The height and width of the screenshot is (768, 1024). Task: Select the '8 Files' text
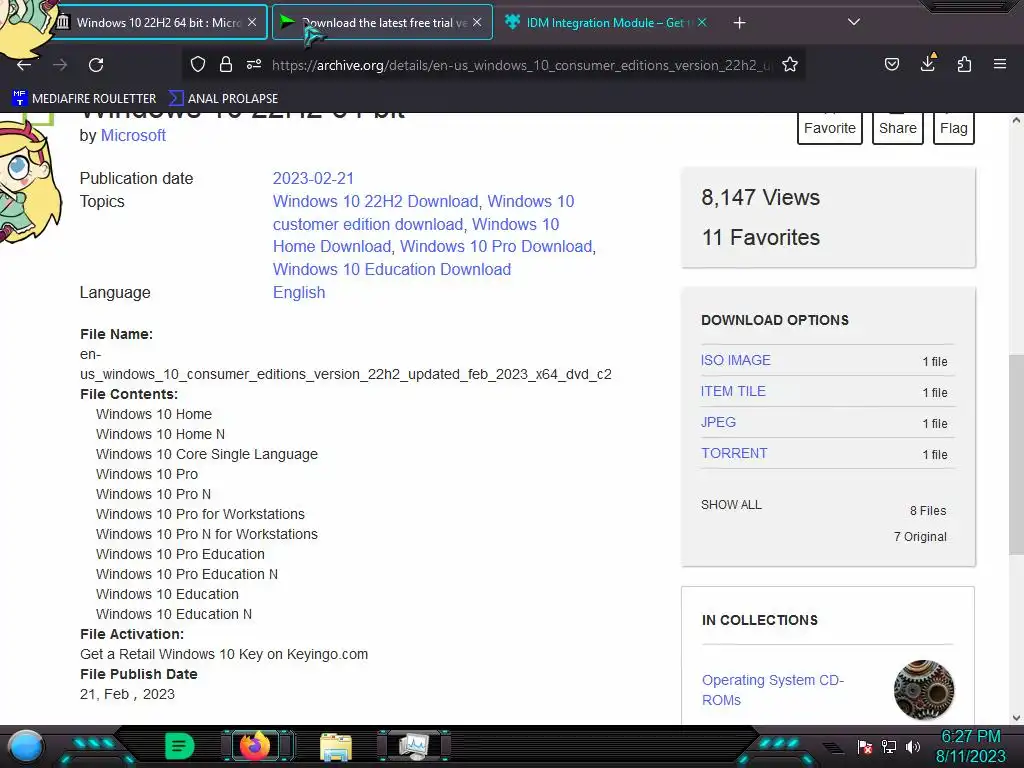tap(928, 511)
